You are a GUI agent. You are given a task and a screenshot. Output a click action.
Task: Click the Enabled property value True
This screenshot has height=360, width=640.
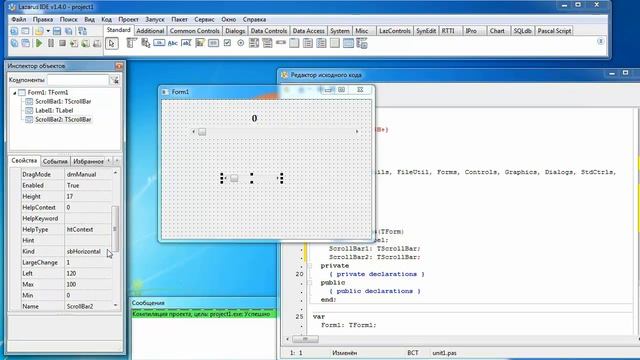[88, 185]
